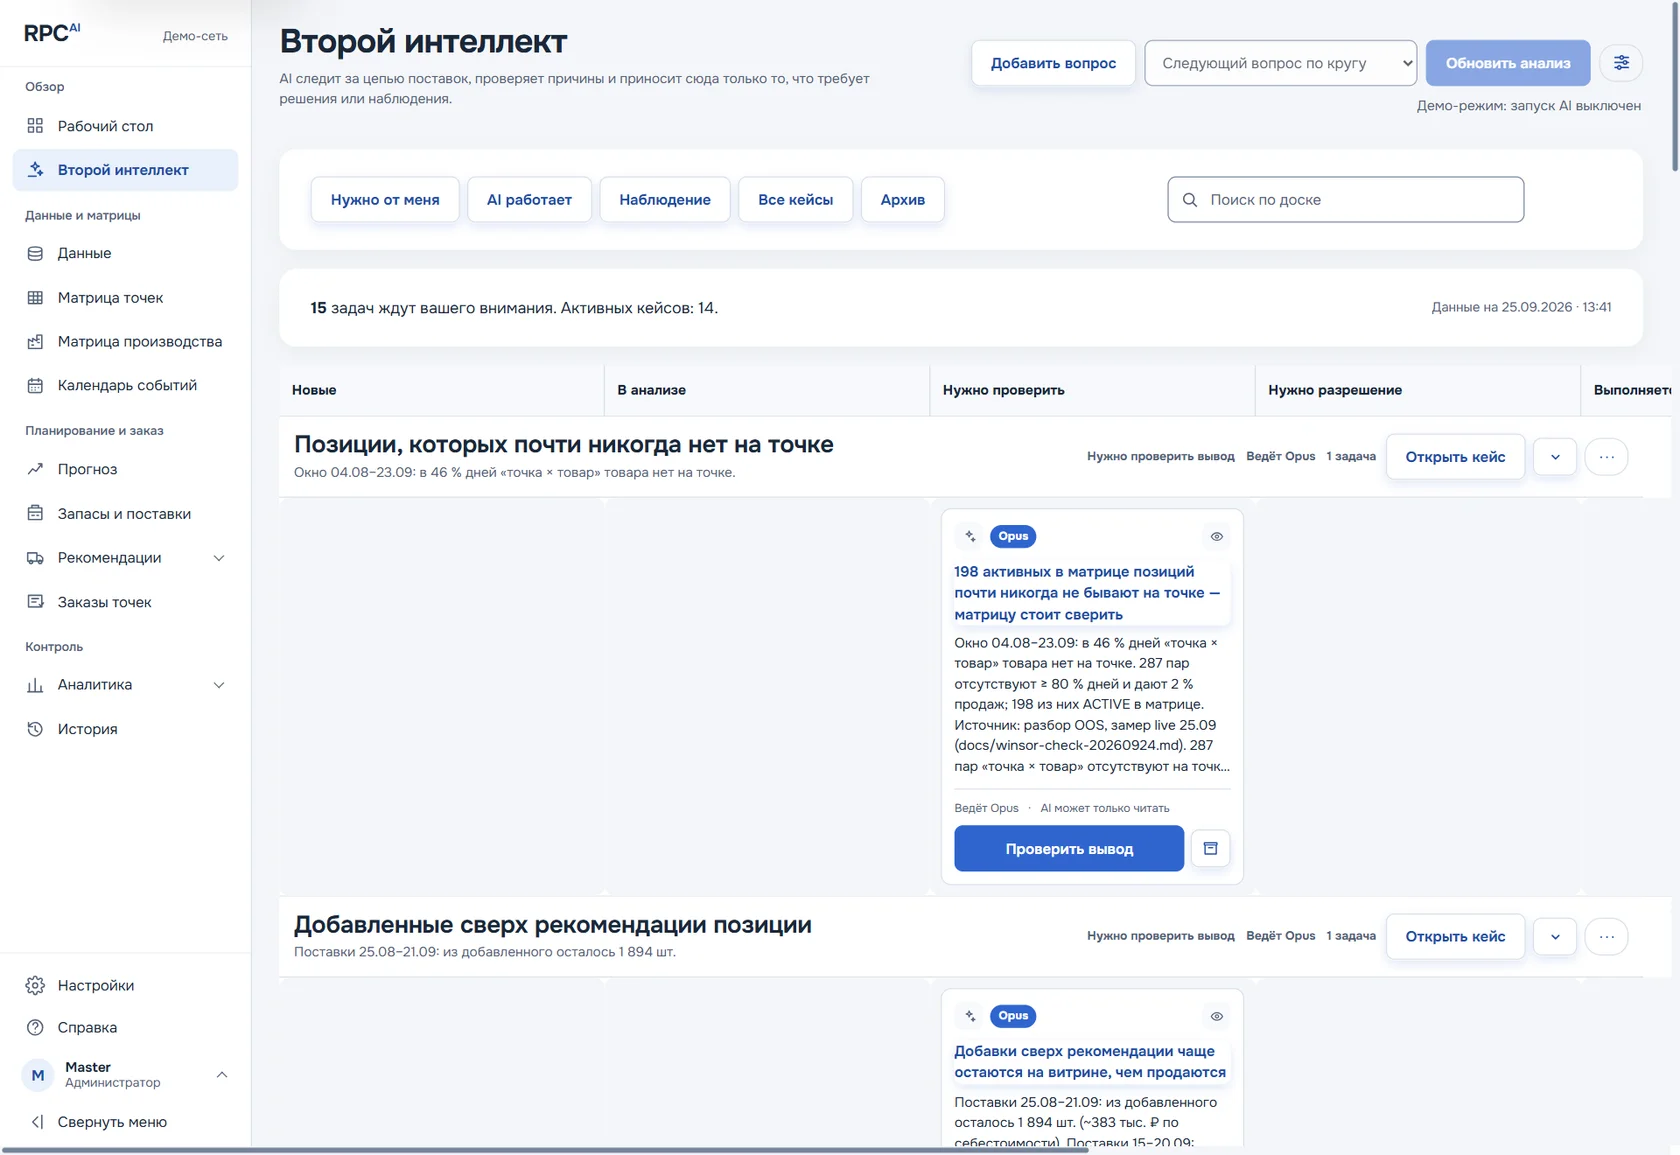
Task: Click the Матрица точек grid icon
Action: coord(35,298)
